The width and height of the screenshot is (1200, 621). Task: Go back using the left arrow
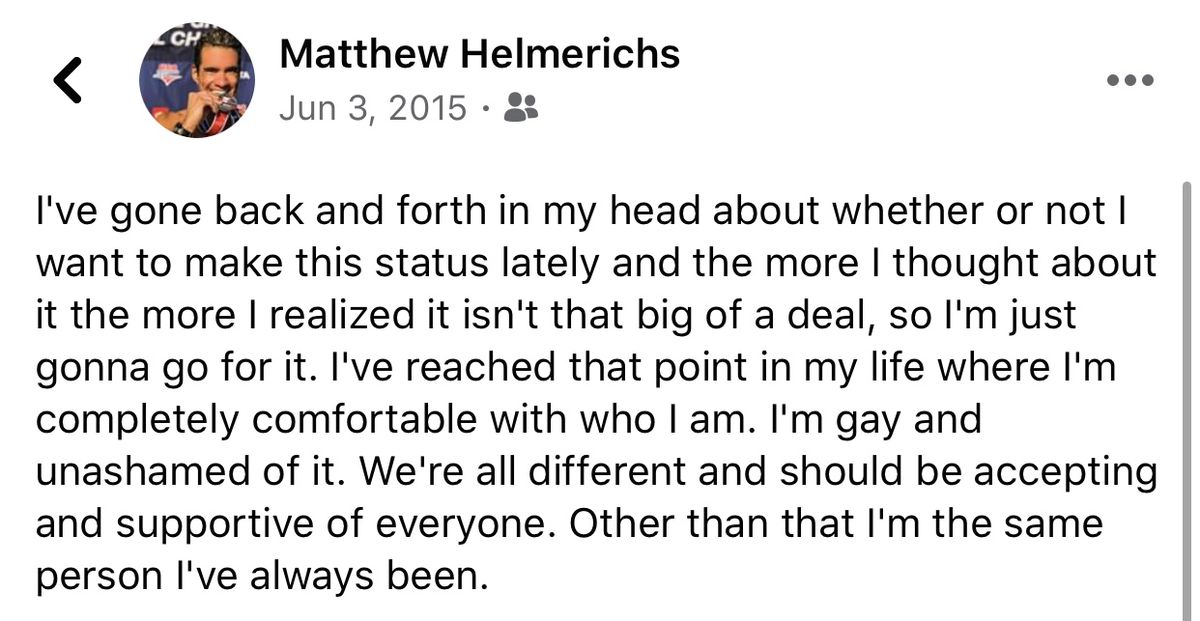point(68,81)
